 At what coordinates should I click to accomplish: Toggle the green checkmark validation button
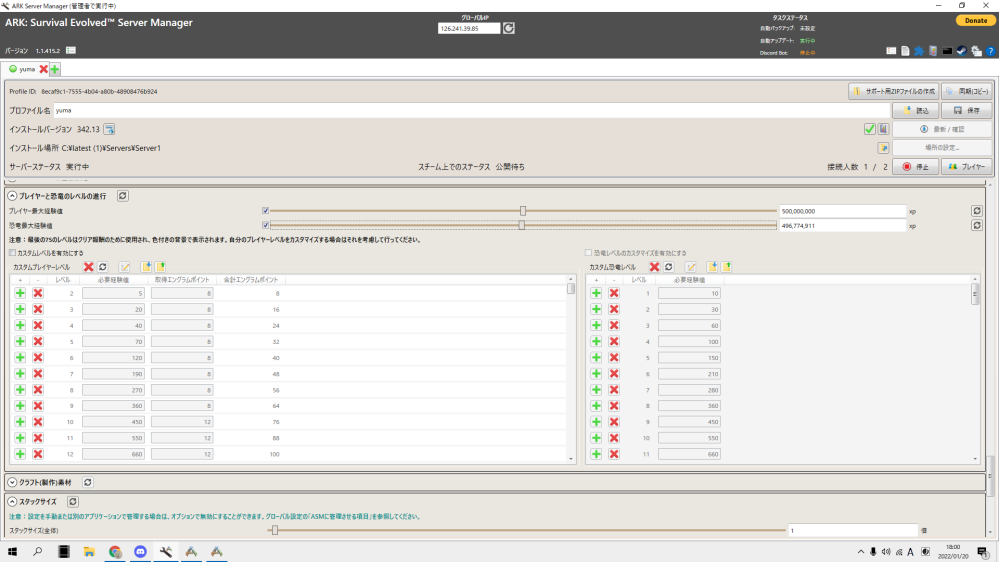pos(869,129)
